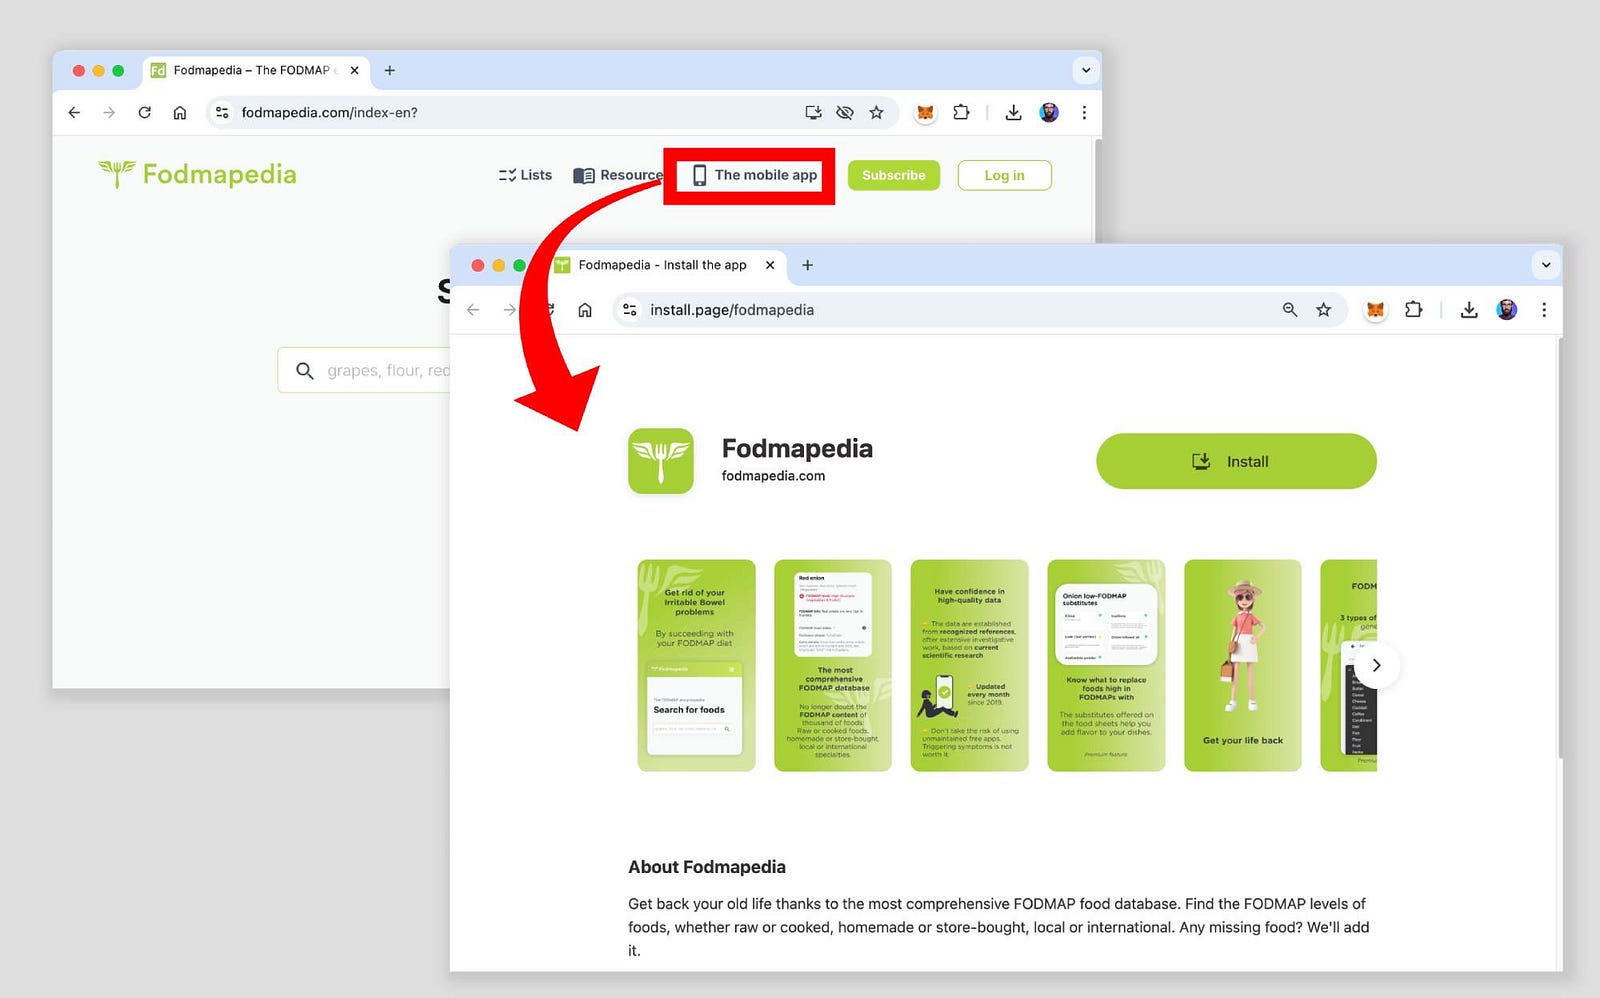
Task: Go back in the fodmapedia.com window
Action: click(74, 113)
